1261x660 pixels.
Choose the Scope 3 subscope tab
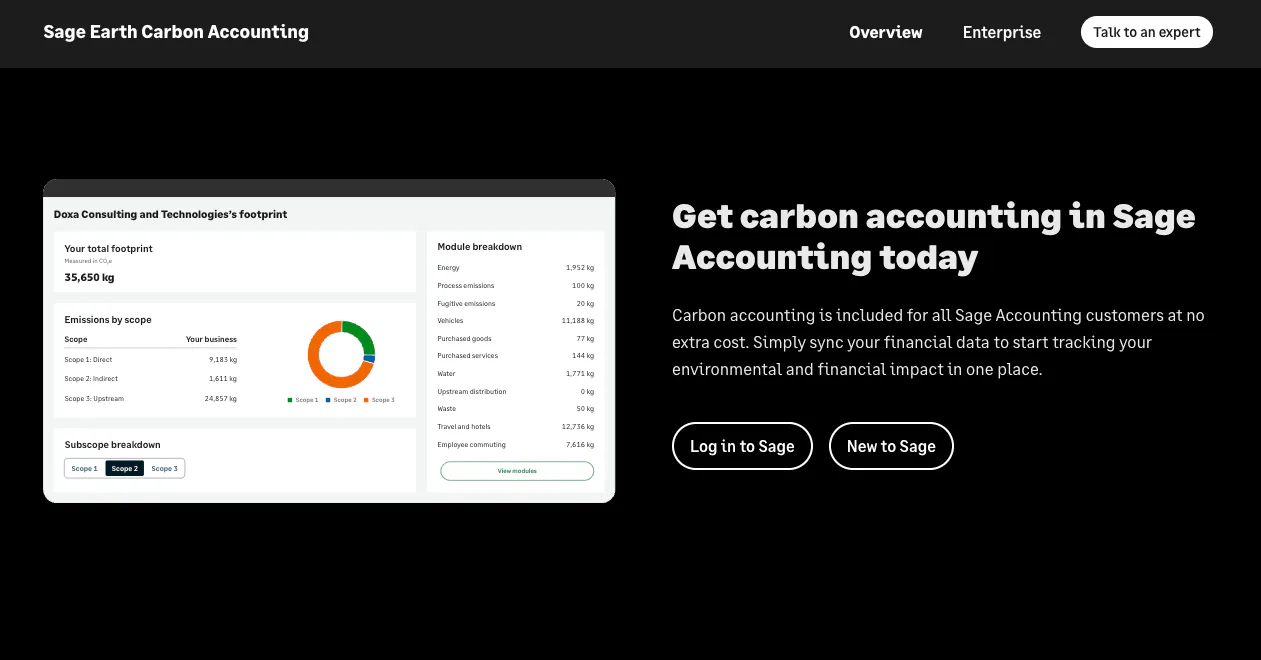point(164,468)
